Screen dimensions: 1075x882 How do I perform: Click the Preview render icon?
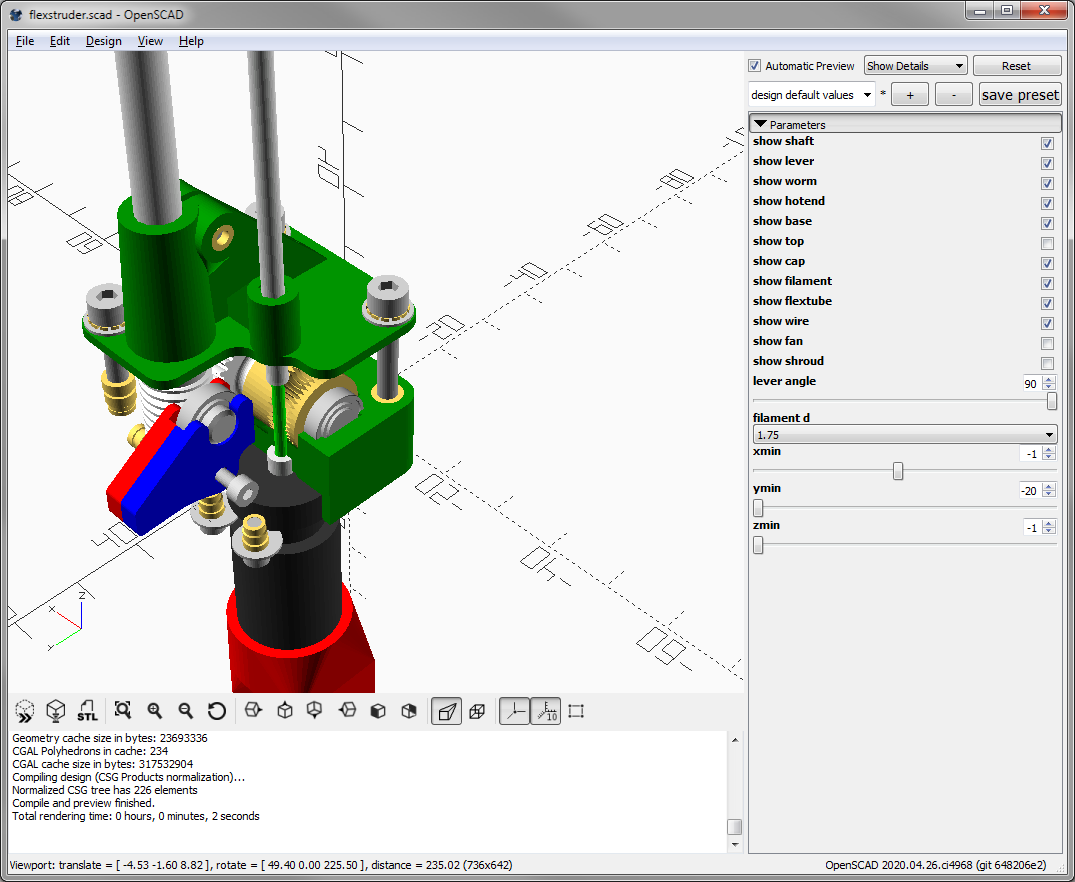click(25, 711)
